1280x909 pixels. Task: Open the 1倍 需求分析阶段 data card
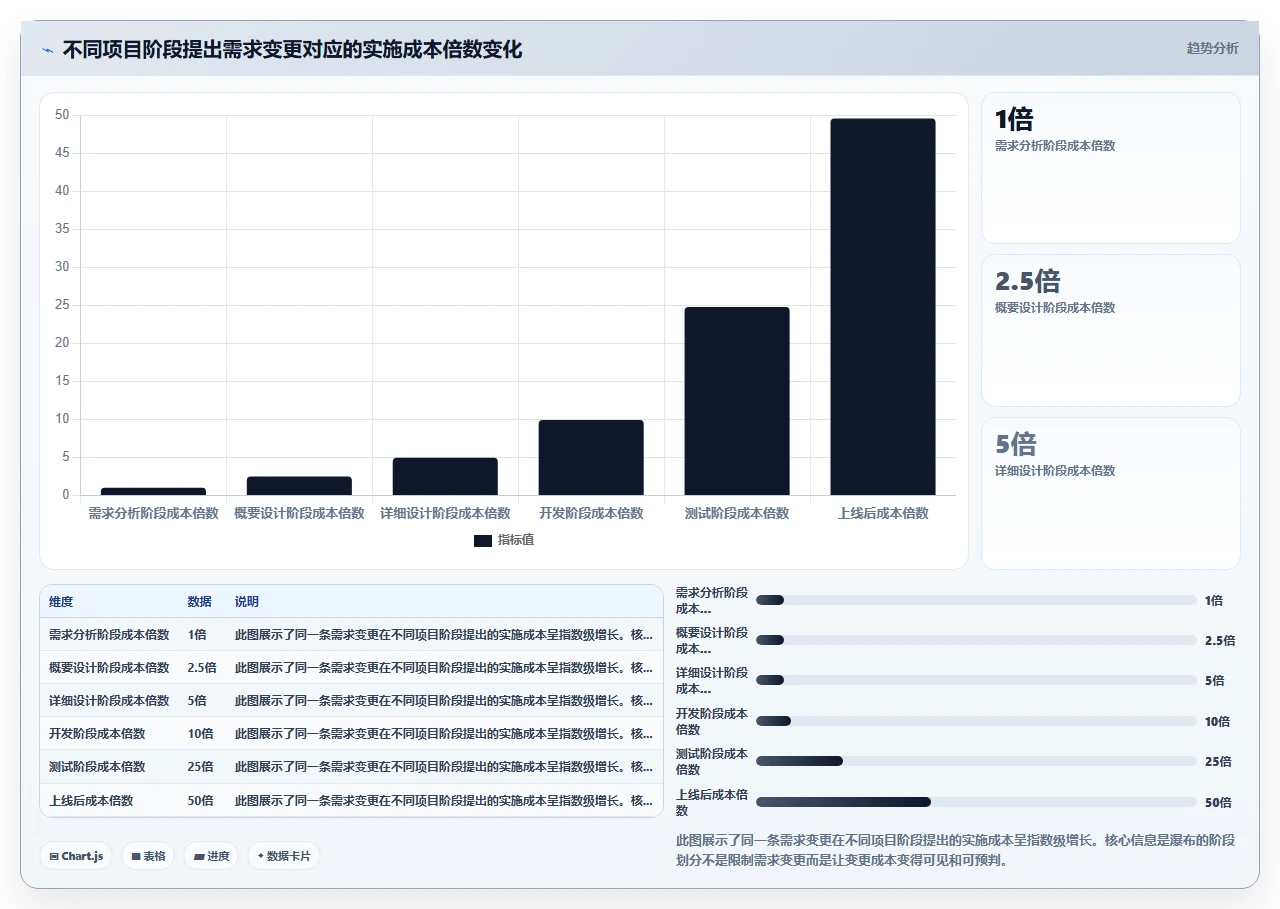(1111, 168)
